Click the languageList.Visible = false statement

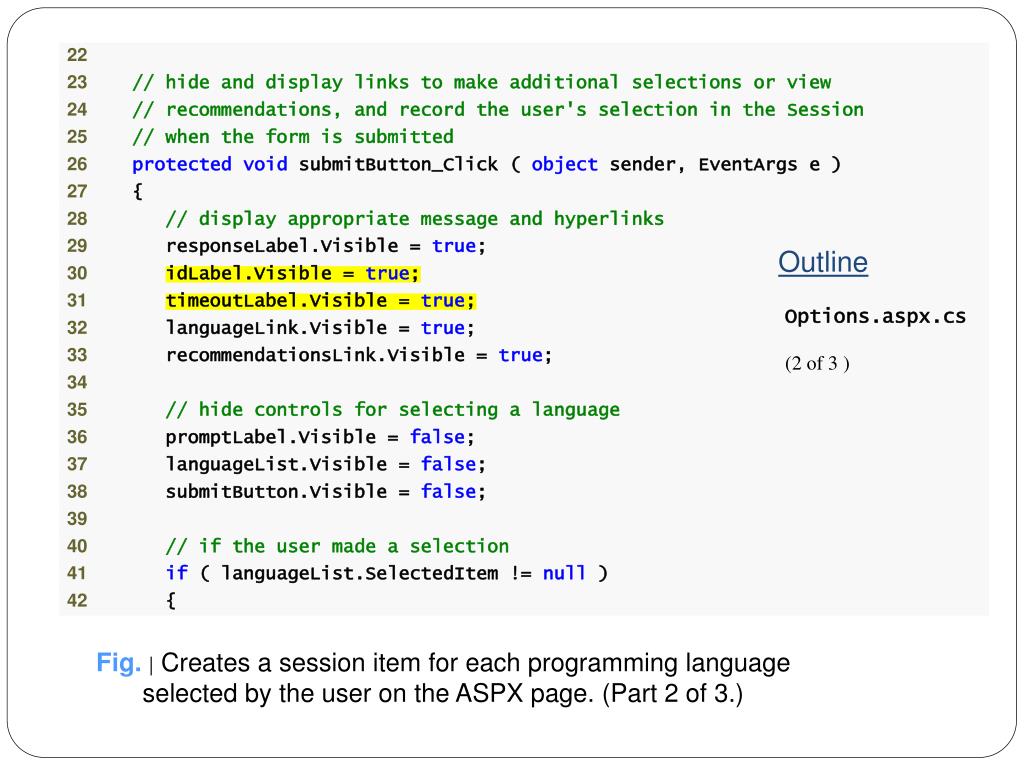(x=325, y=464)
